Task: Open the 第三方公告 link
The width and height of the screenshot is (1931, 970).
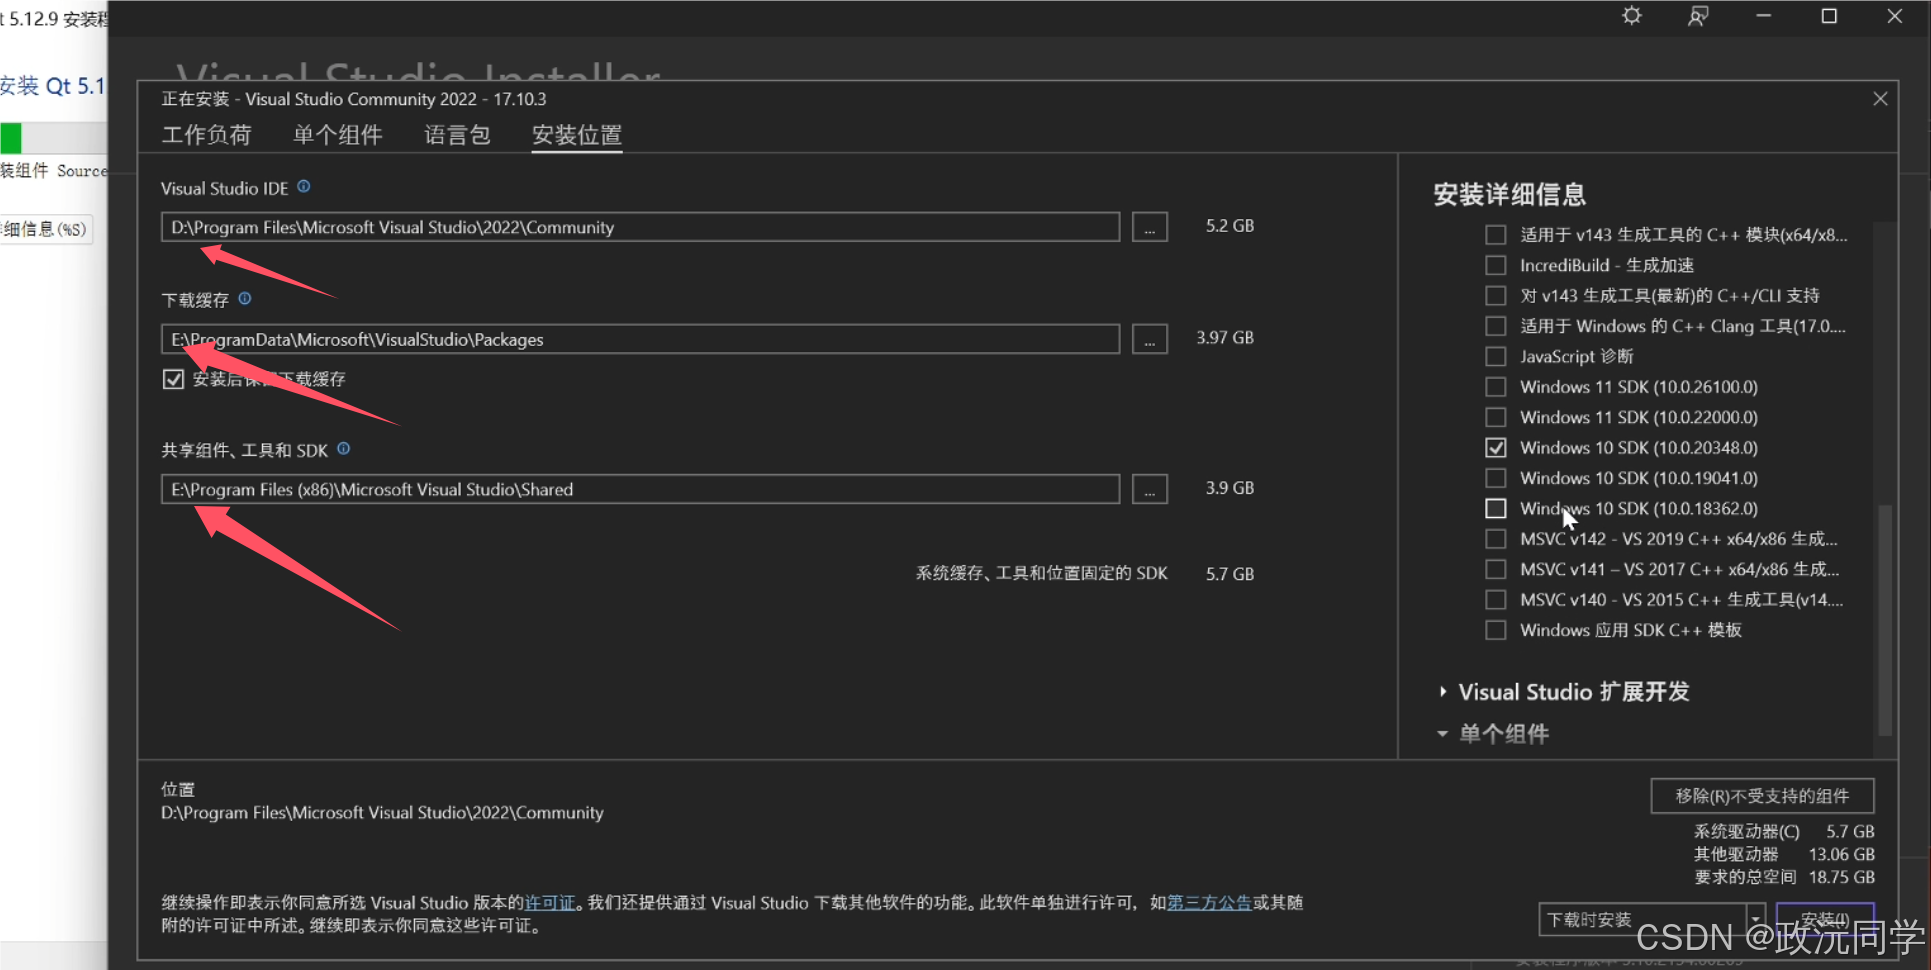Action: [x=1210, y=903]
